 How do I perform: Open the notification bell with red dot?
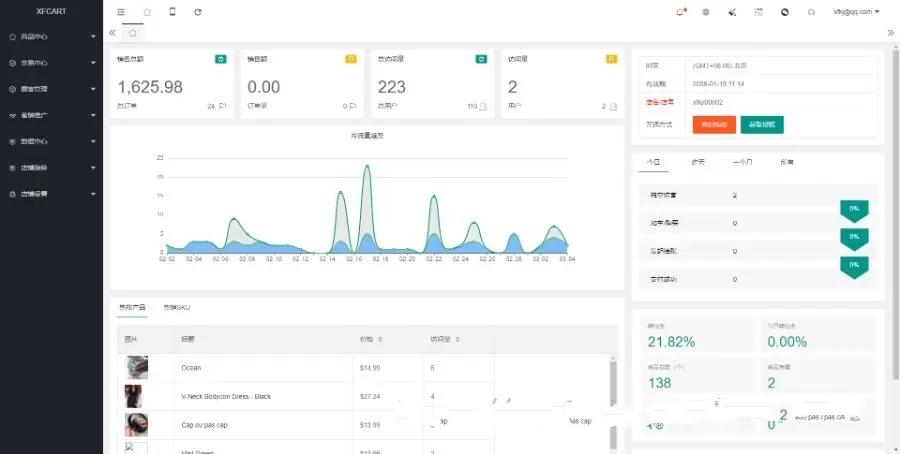(680, 11)
